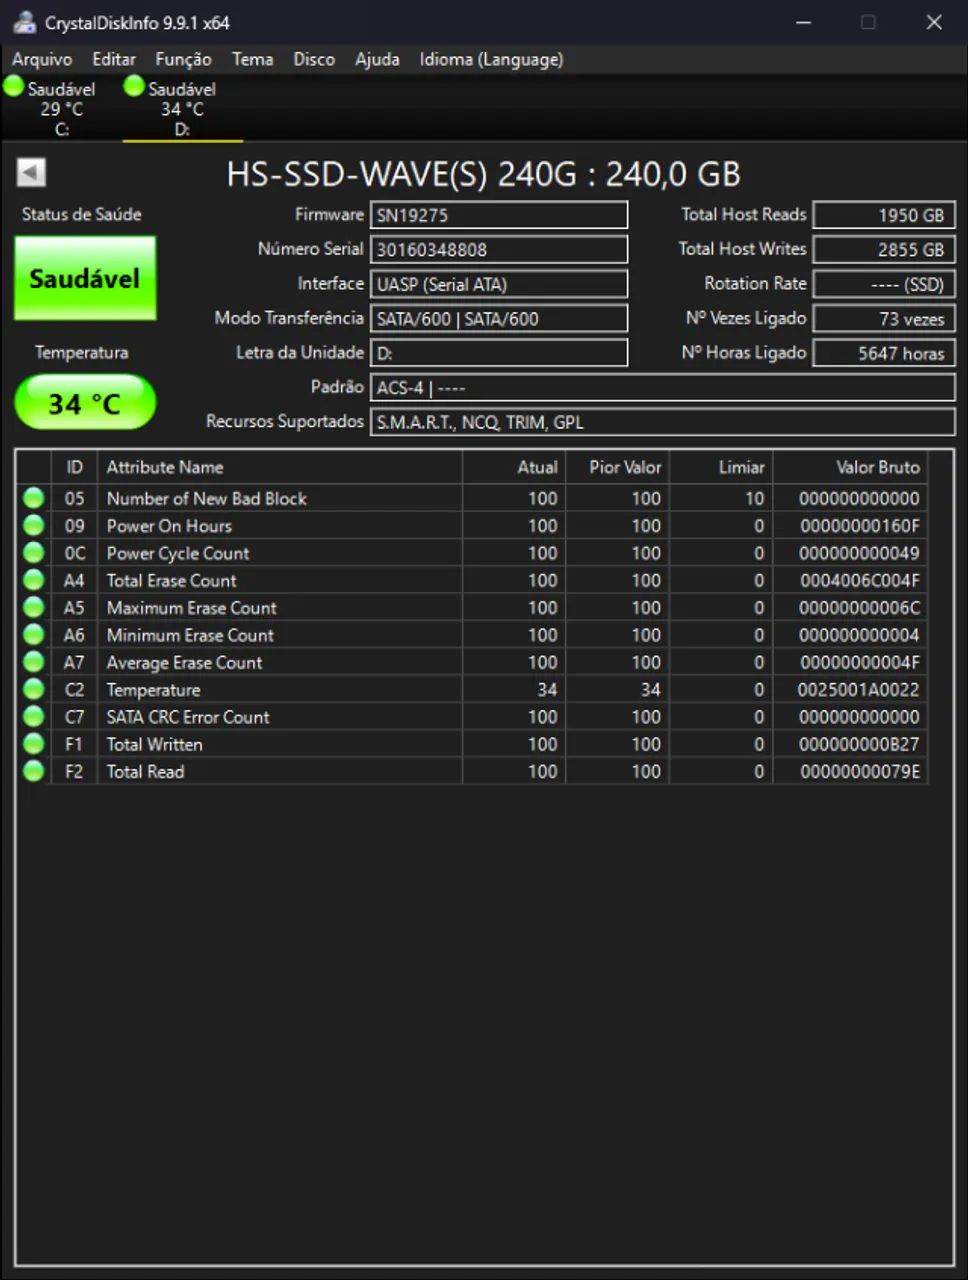Open the Arquivo menu
Image resolution: width=968 pixels, height=1280 pixels.
42,59
